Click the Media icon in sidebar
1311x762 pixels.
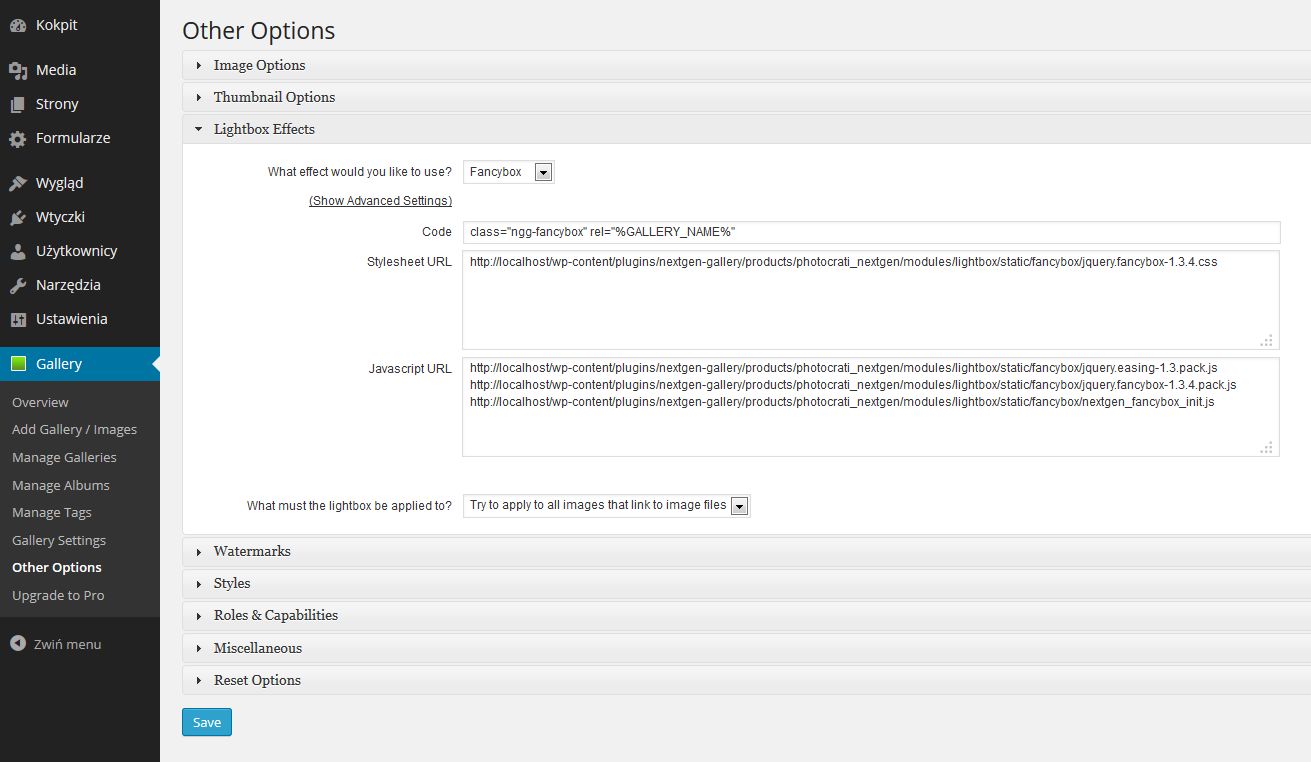(x=18, y=70)
